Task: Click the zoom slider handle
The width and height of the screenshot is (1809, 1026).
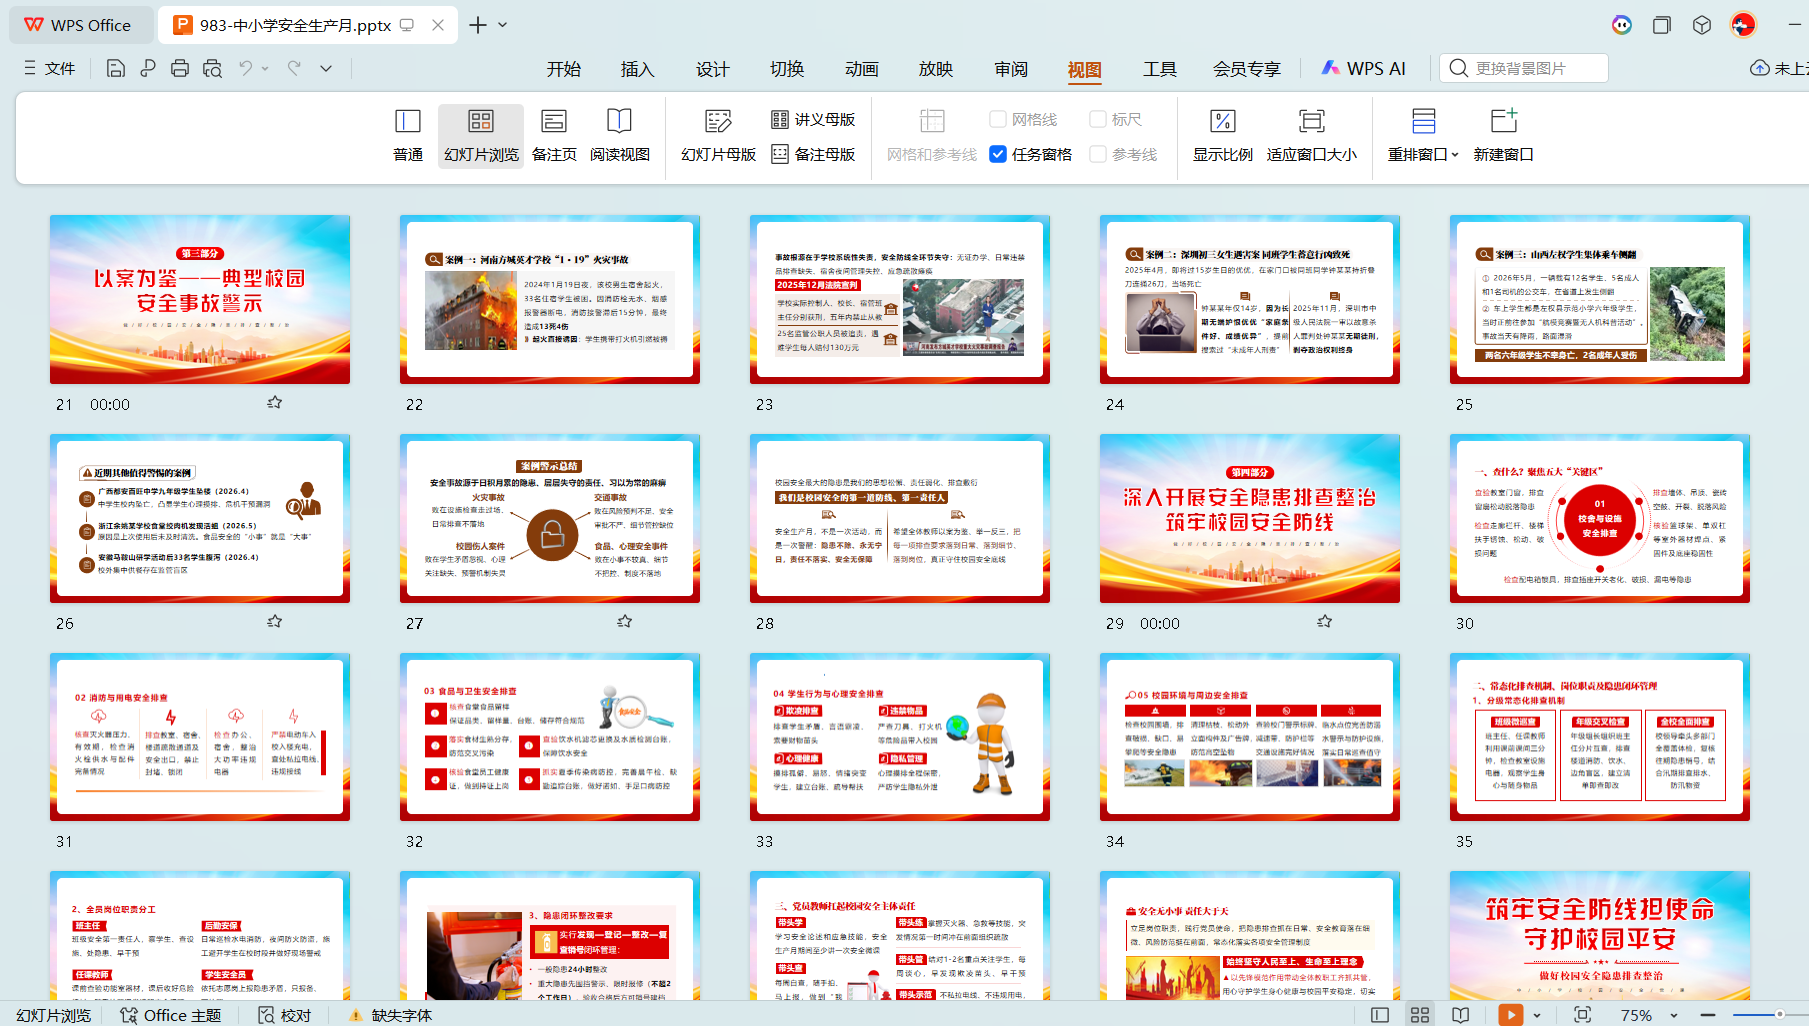Action: pos(1779,1015)
